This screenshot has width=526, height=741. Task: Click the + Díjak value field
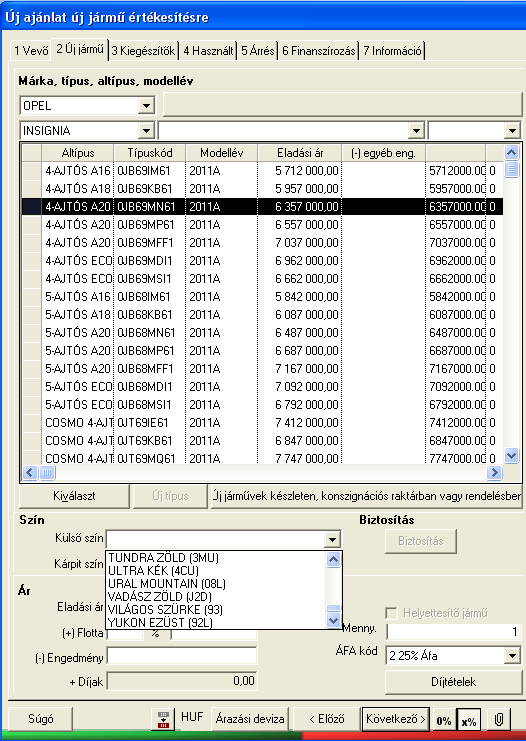point(182,681)
